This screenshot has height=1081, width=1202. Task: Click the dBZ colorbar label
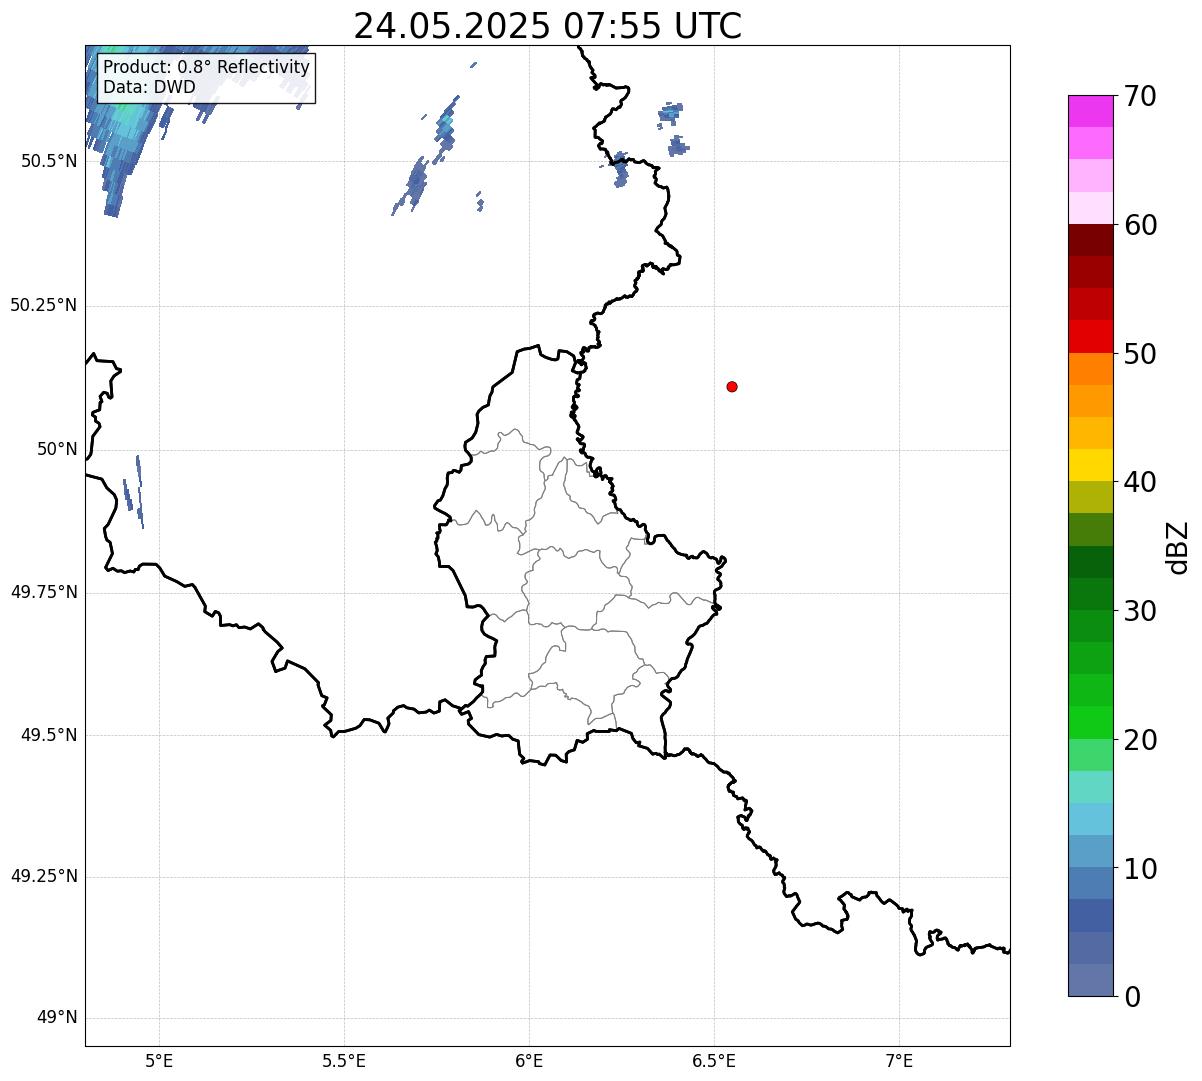coord(1178,547)
